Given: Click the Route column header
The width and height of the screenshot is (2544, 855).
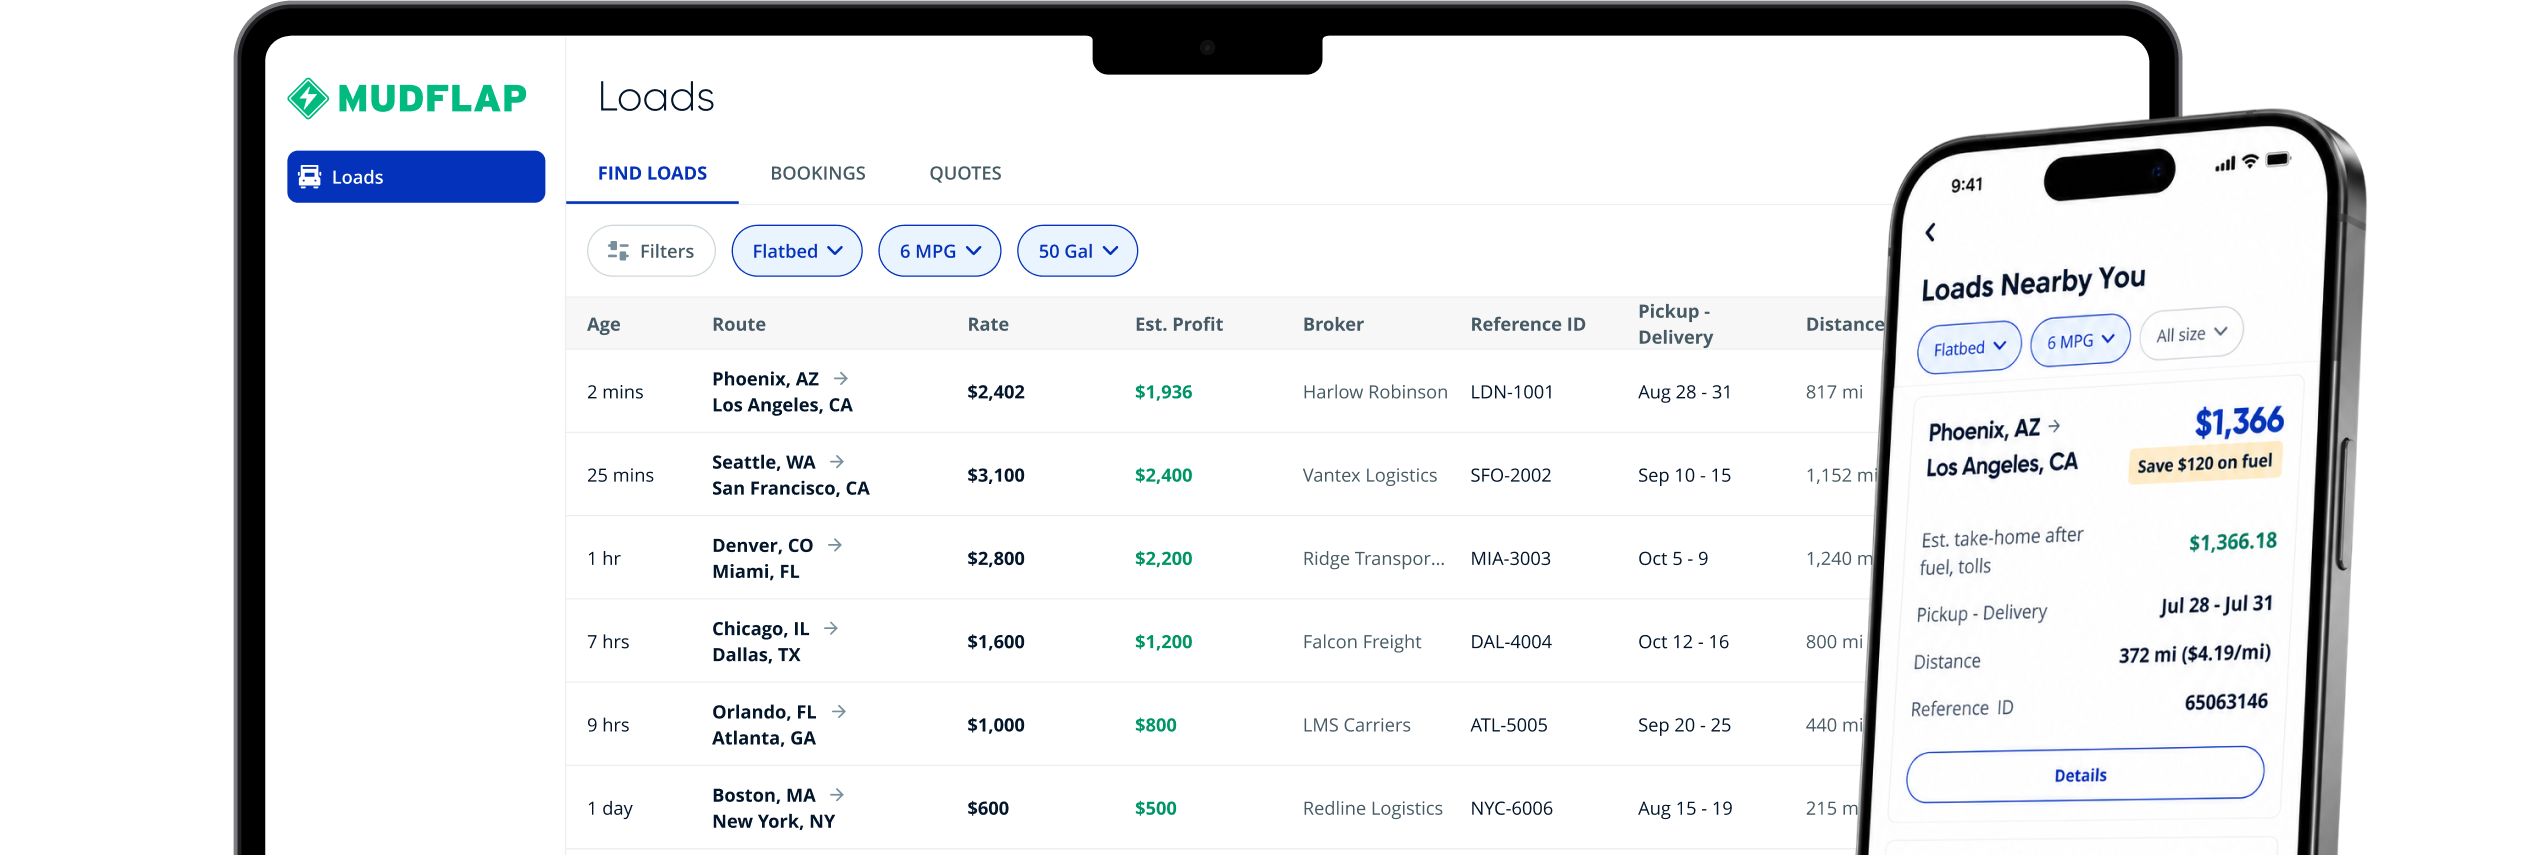Looking at the screenshot, I should 739,324.
